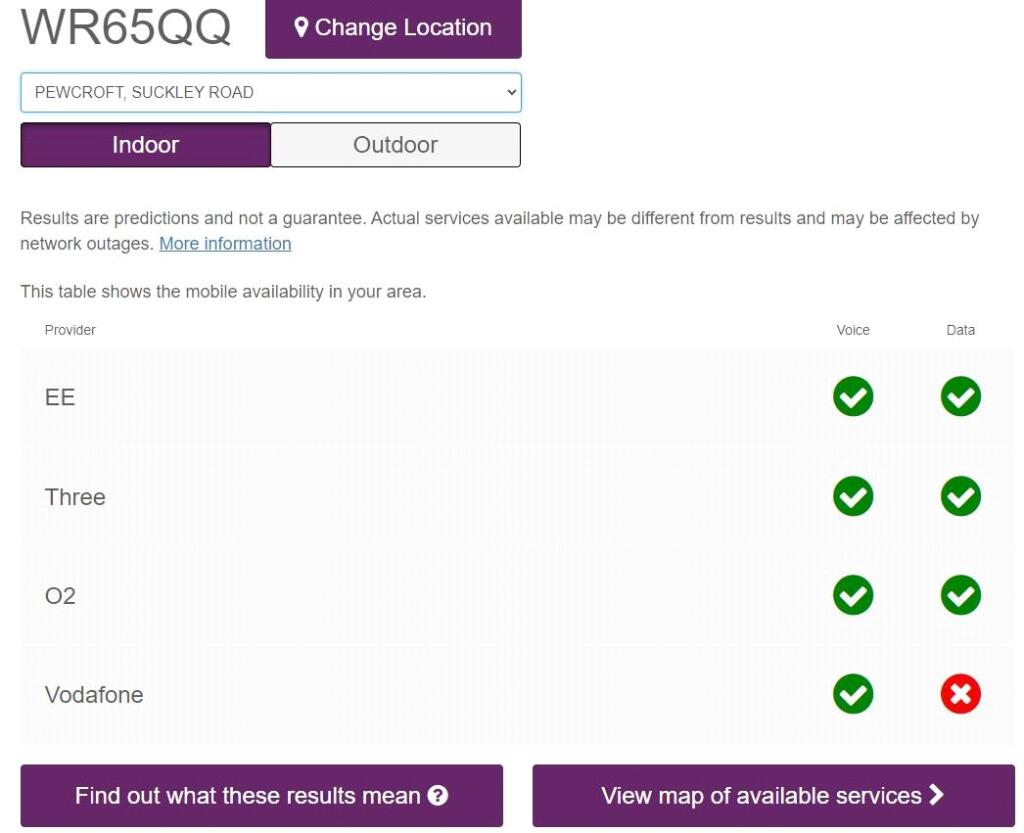
Task: Click Vodafone data red cross icon
Action: tap(960, 695)
